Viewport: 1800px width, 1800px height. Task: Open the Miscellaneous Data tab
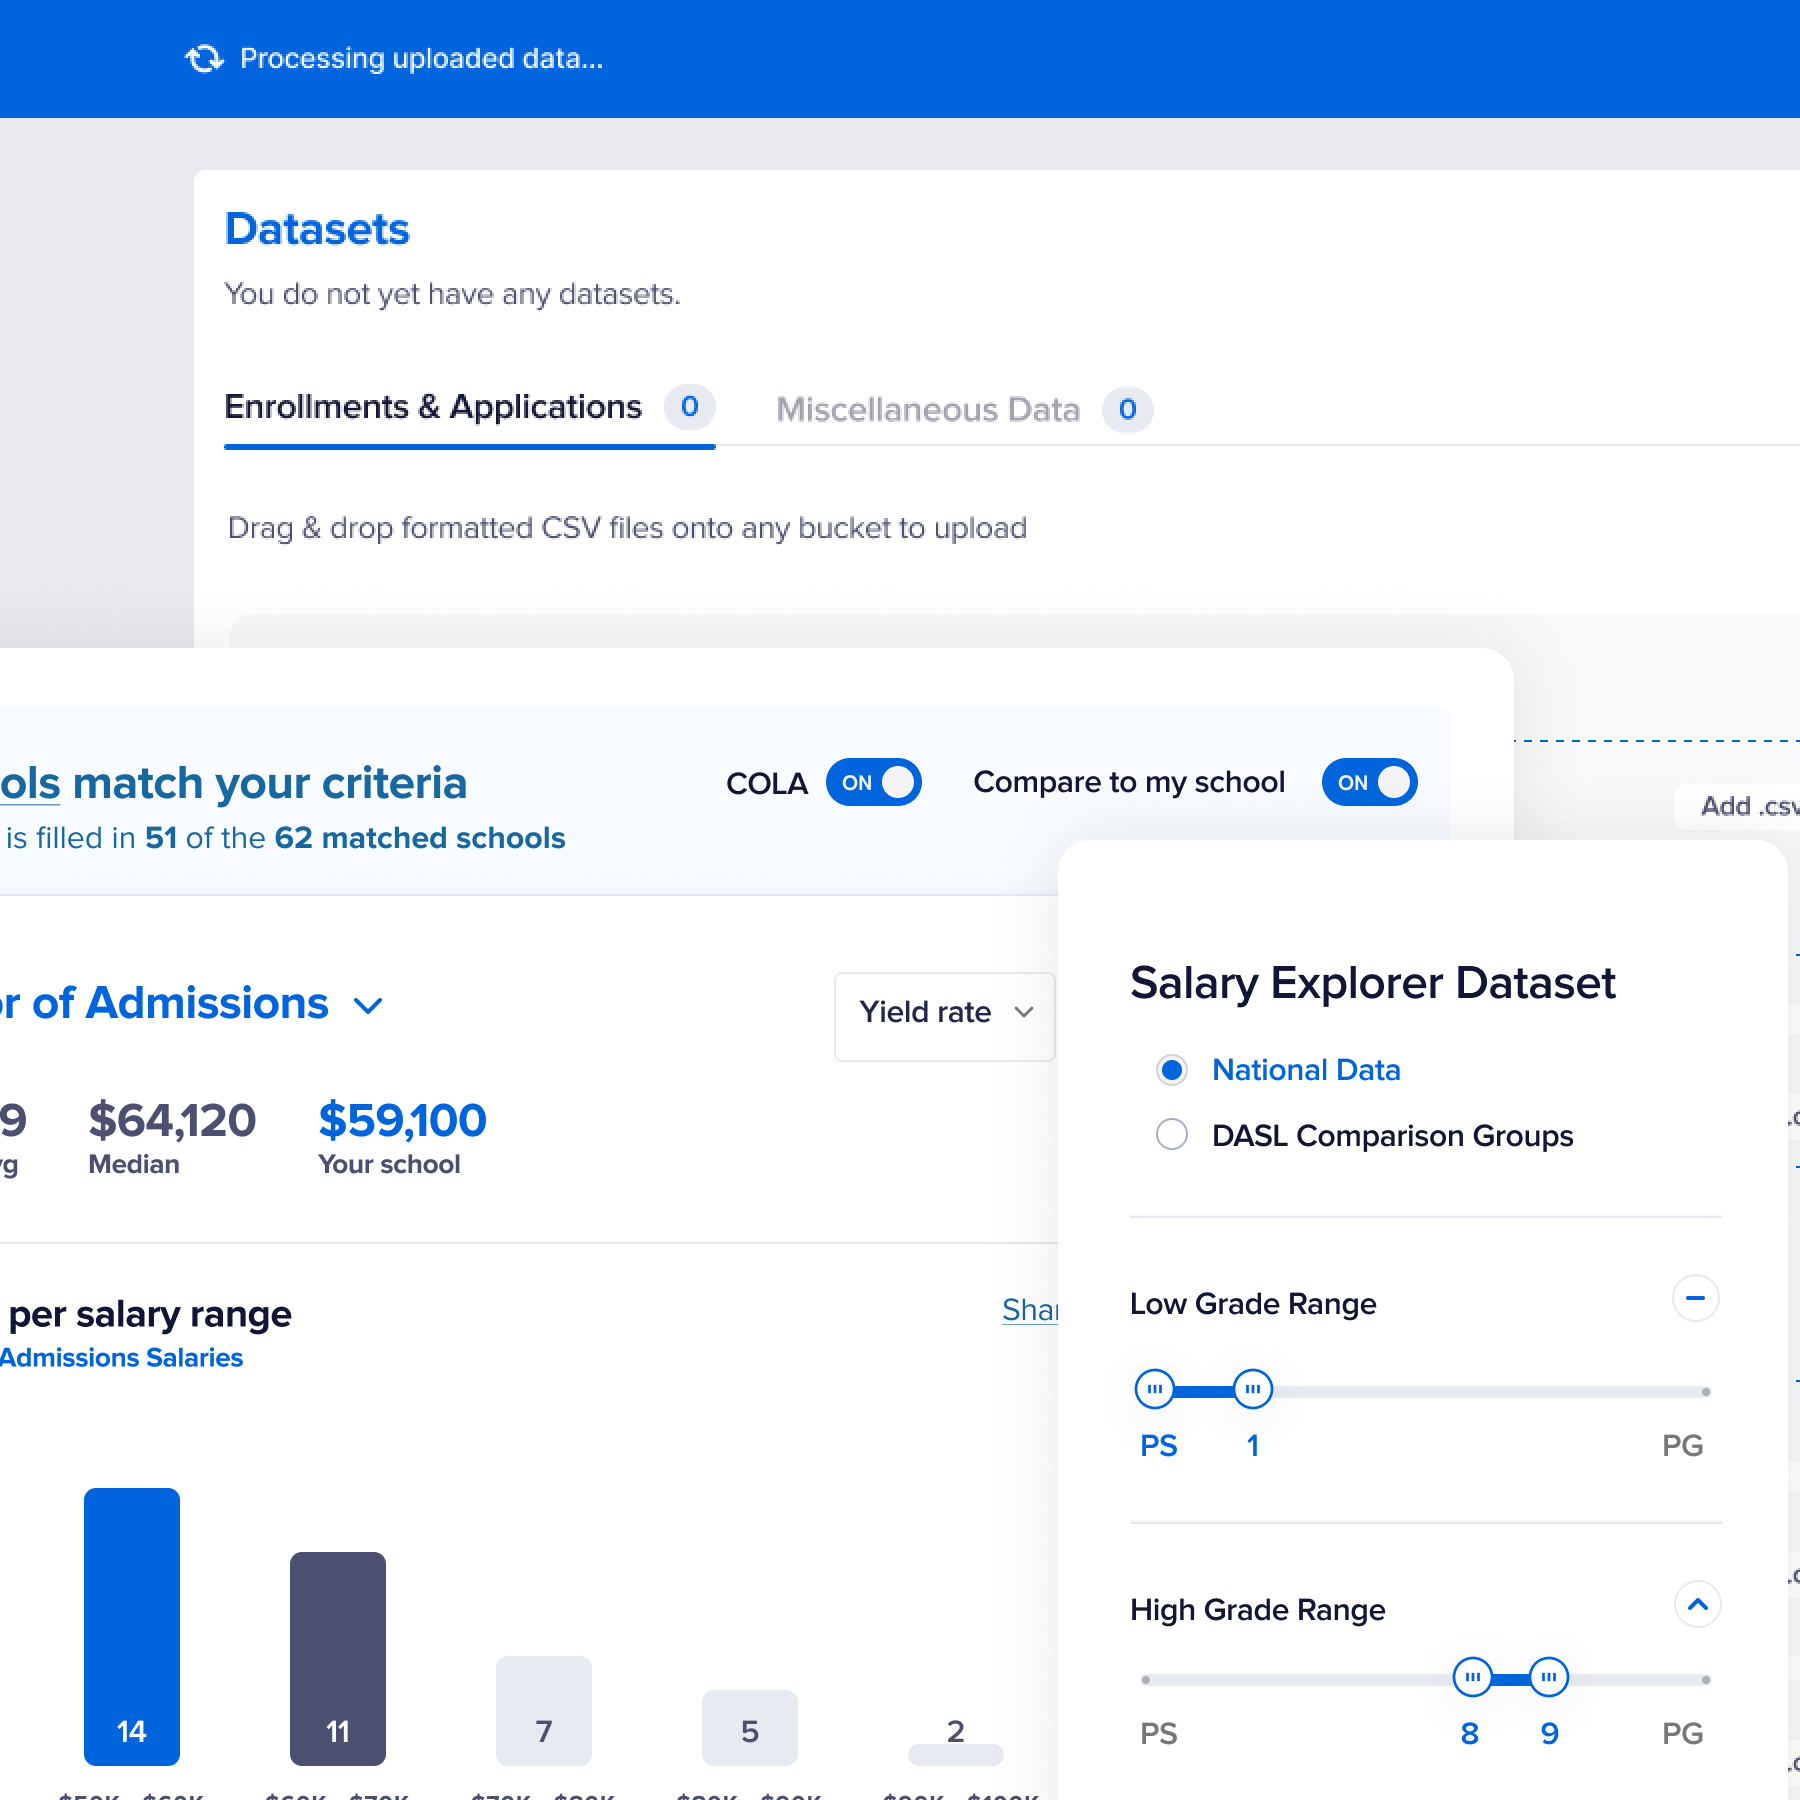click(x=927, y=410)
